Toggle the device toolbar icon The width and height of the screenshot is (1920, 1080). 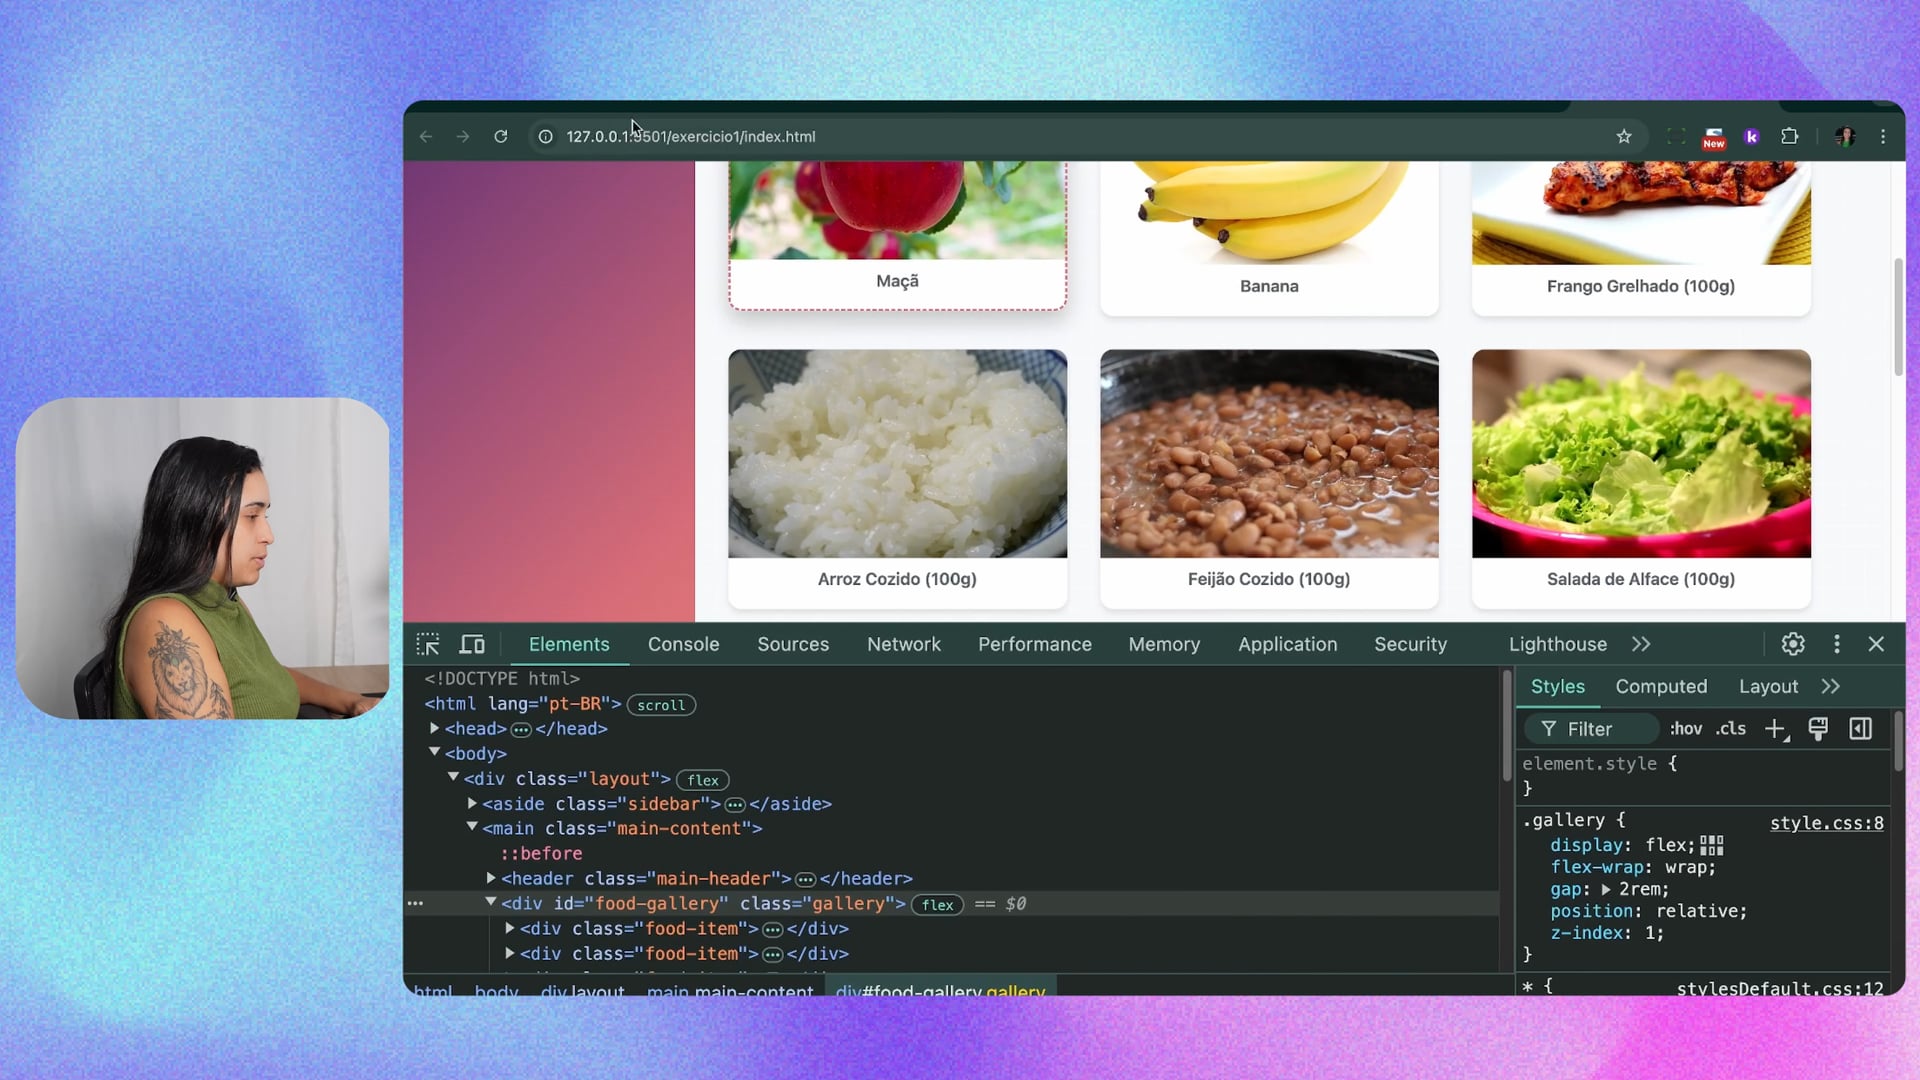coord(472,644)
